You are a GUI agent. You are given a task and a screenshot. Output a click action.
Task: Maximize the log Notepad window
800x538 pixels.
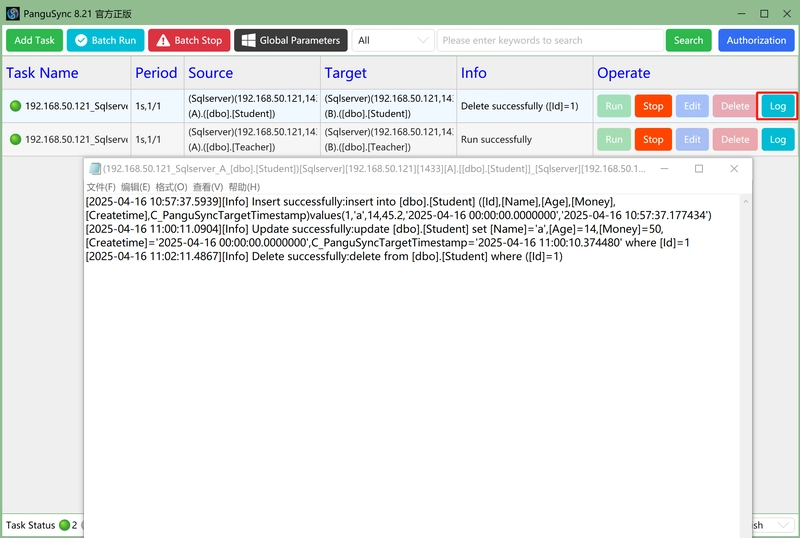click(x=699, y=168)
